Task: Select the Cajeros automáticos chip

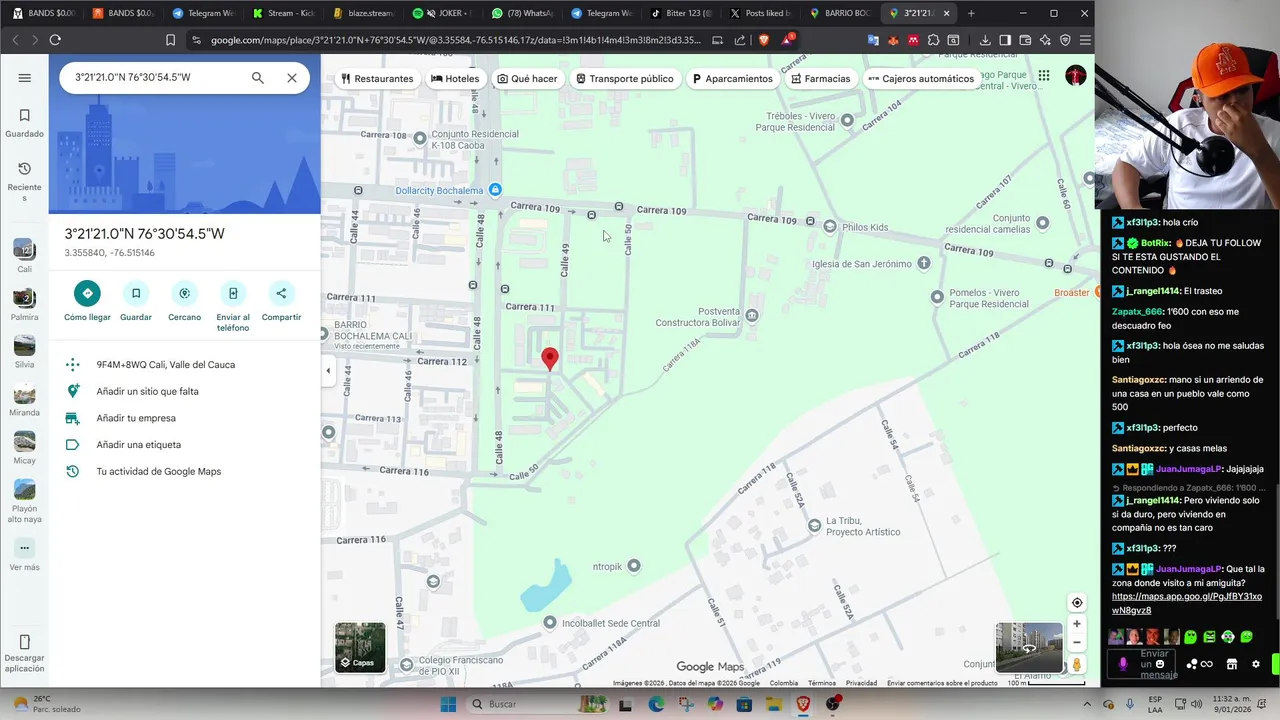Action: point(920,78)
